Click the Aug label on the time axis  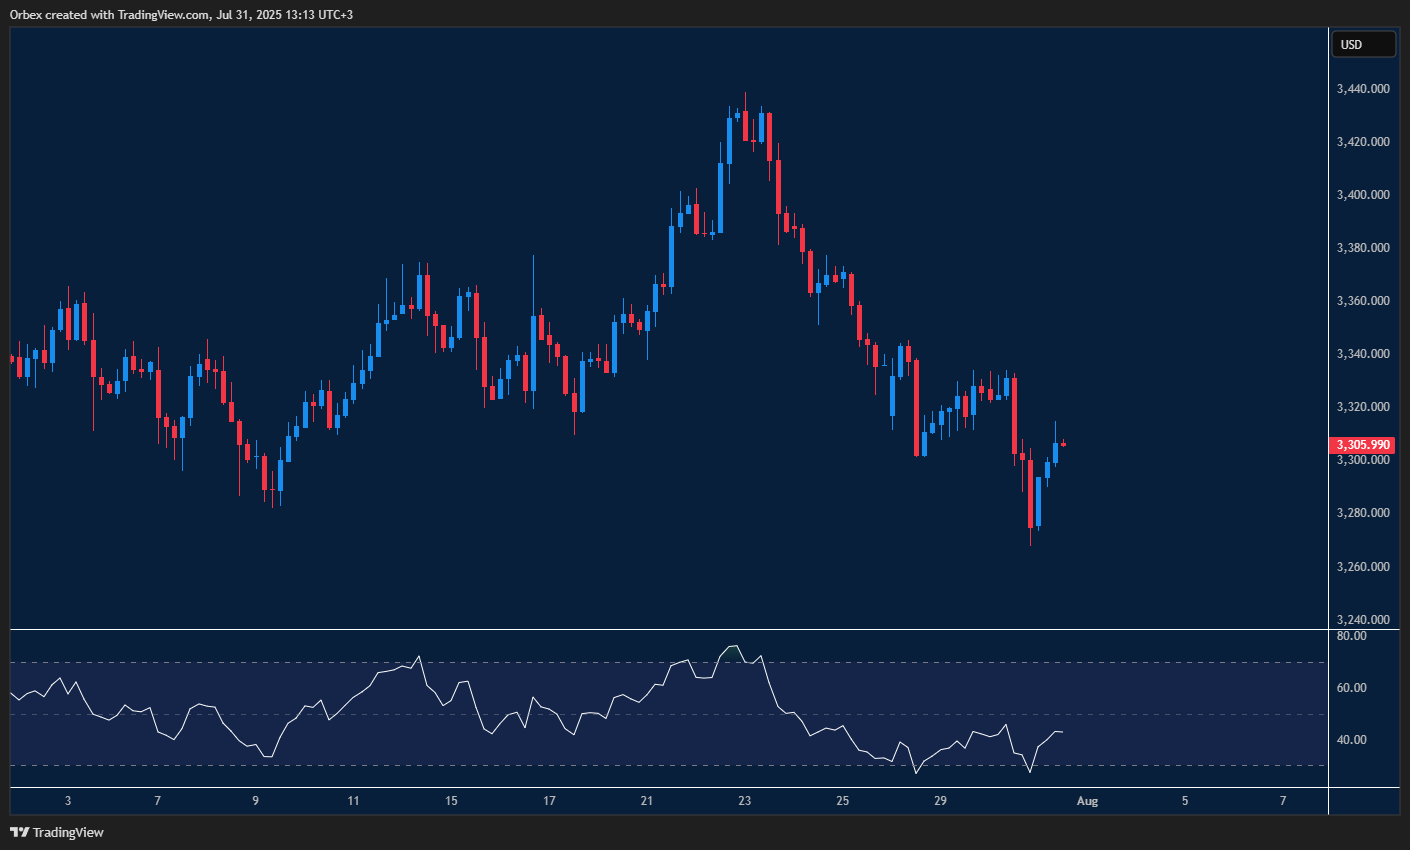[1087, 801]
